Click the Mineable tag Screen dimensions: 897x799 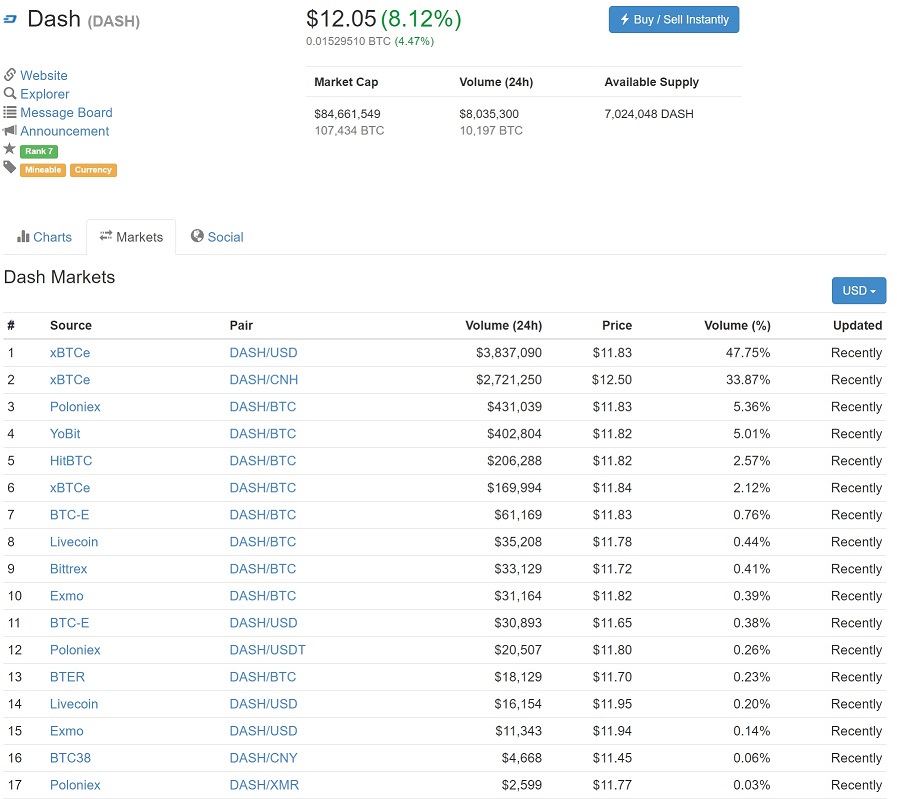43,170
